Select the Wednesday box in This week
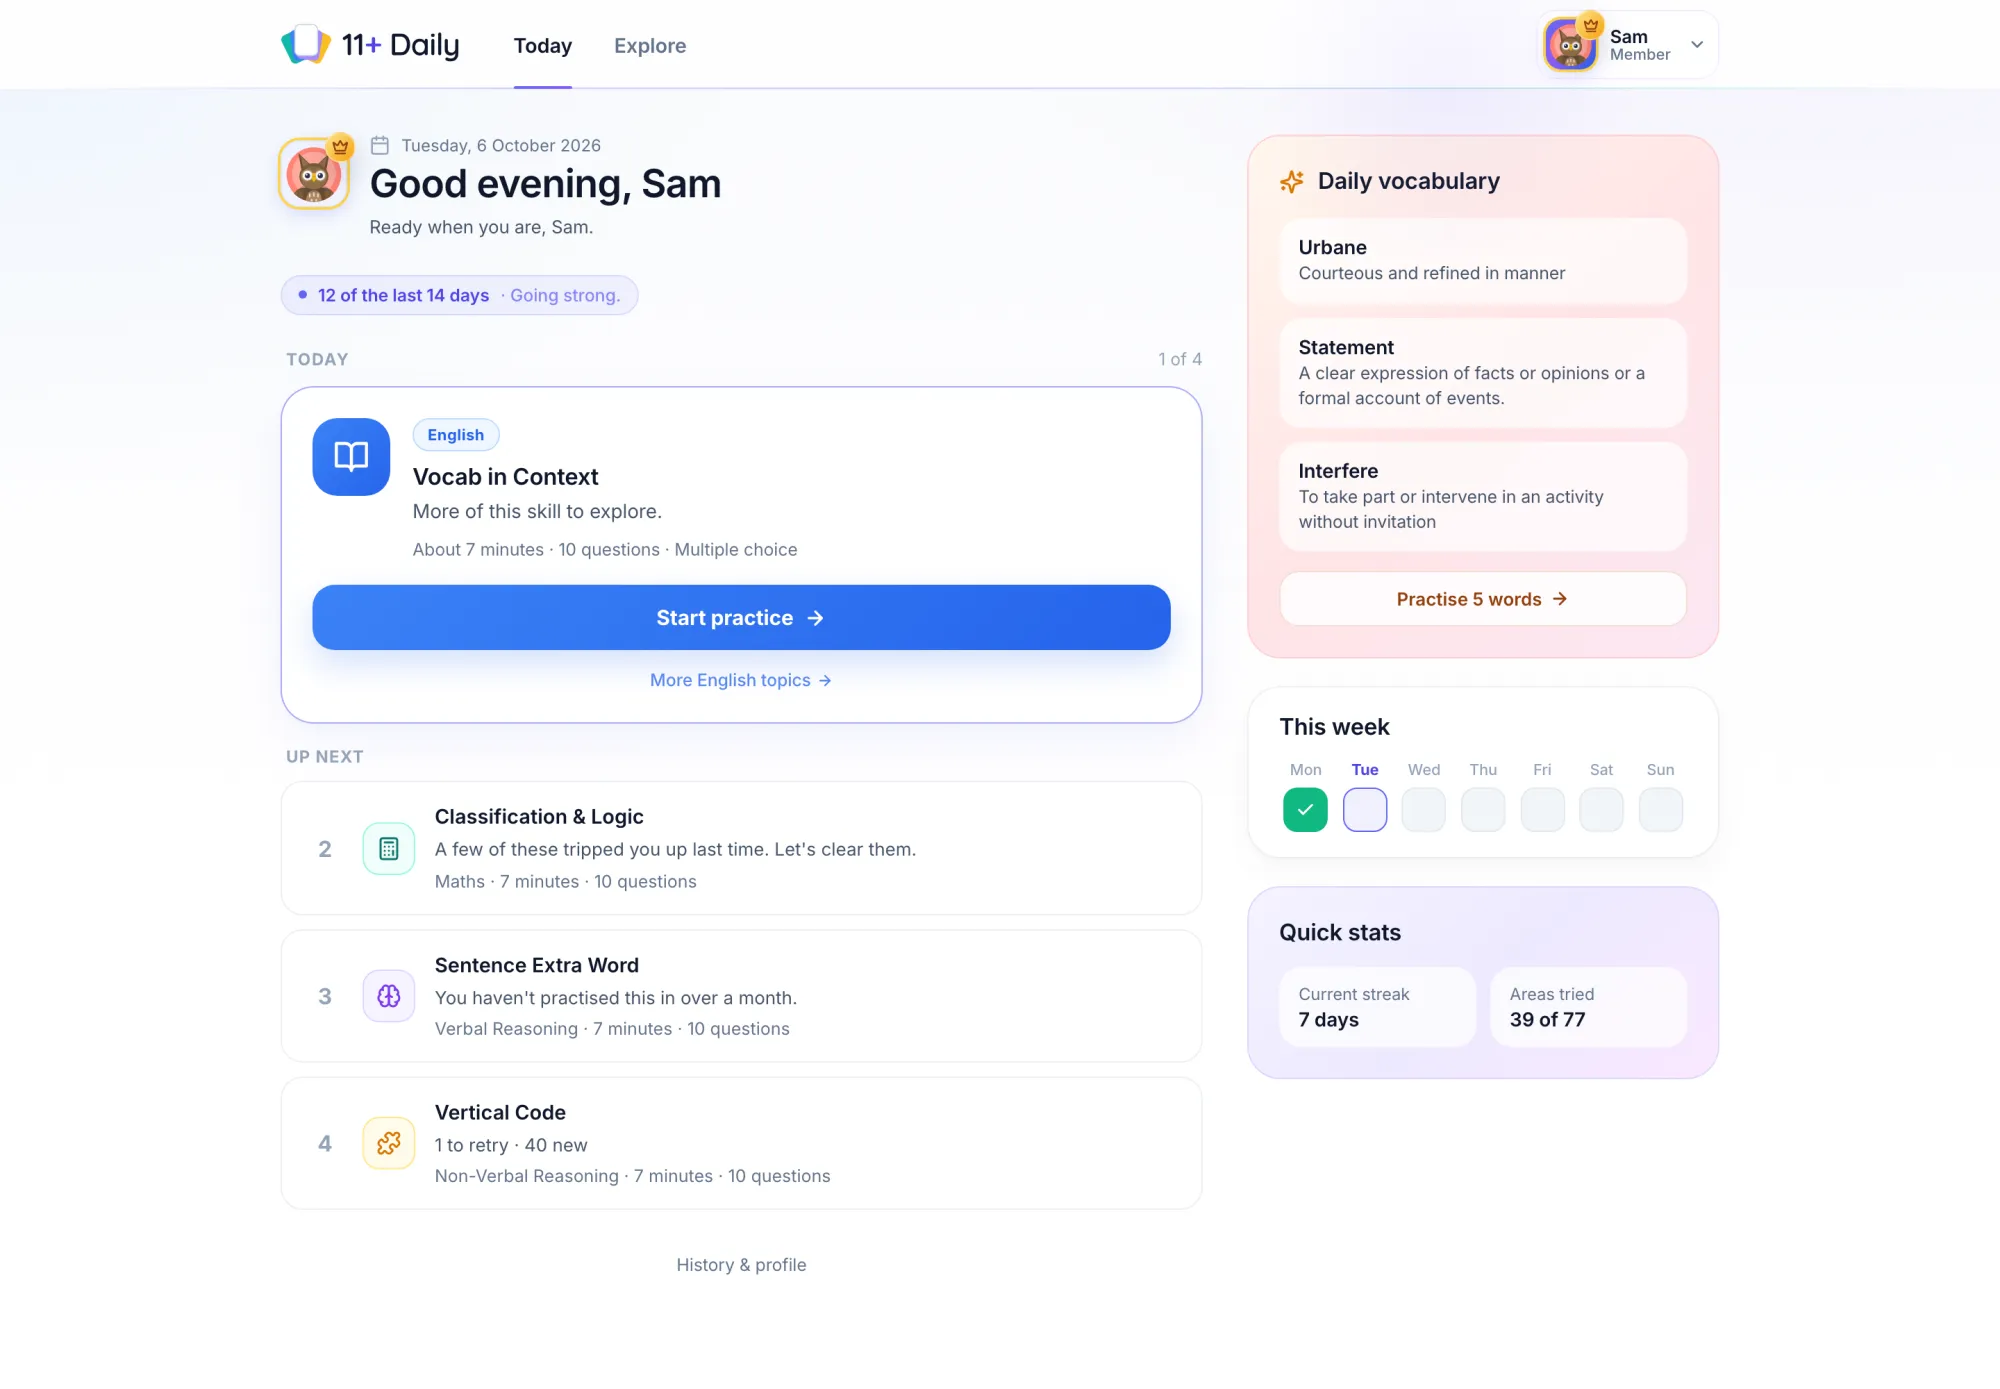Screen dimensions: 2000x1389 (x=1424, y=810)
